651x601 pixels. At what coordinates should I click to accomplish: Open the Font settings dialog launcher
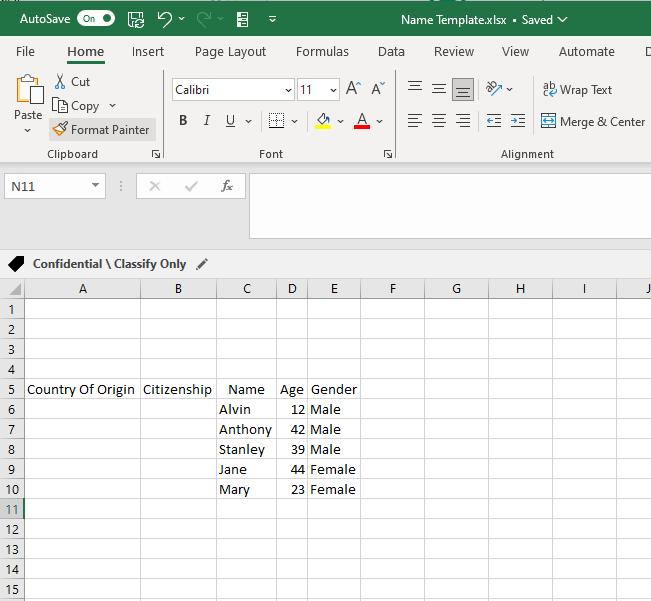pyautogui.click(x=388, y=154)
